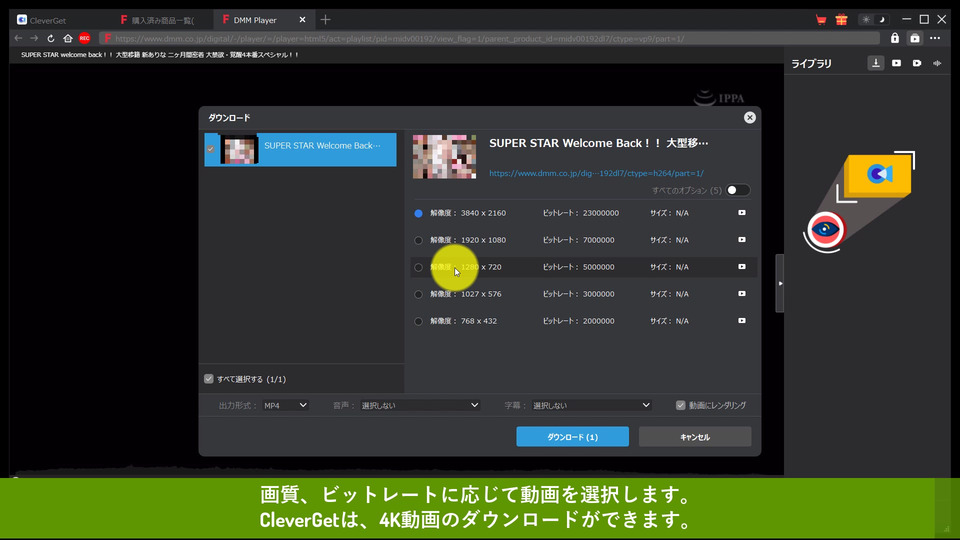The width and height of the screenshot is (960, 540).
Task: Open the dmm.co.jp video link
Action: click(596, 173)
